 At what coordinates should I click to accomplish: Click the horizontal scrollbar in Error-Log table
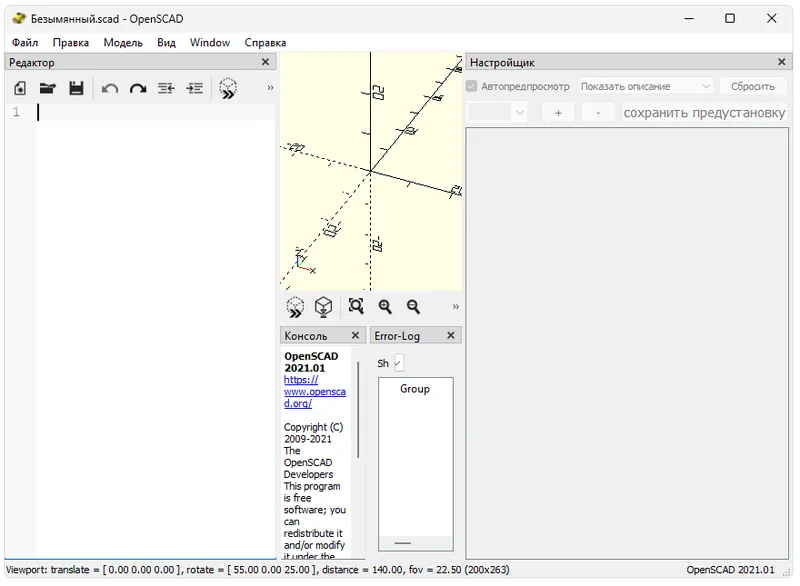click(x=403, y=543)
